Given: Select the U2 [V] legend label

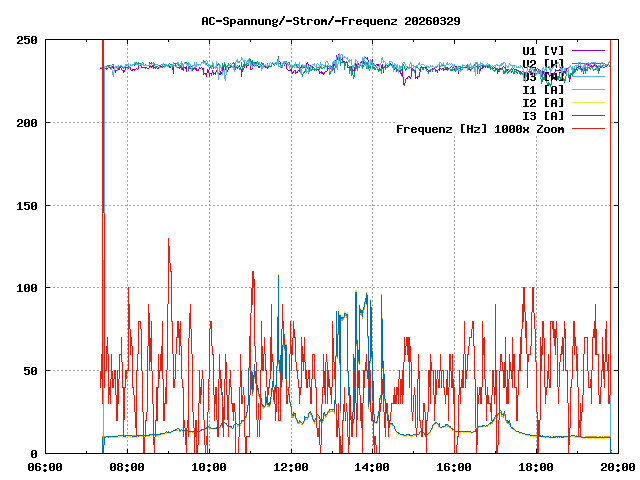Looking at the screenshot, I should pyautogui.click(x=543, y=63).
